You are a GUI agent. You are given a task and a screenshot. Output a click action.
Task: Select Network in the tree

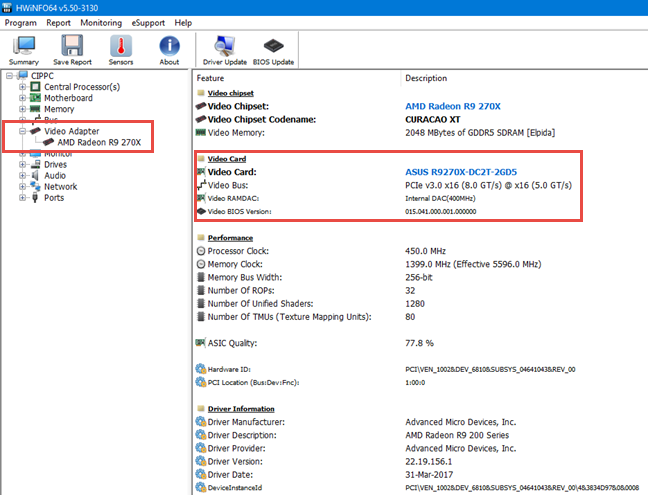tap(60, 187)
